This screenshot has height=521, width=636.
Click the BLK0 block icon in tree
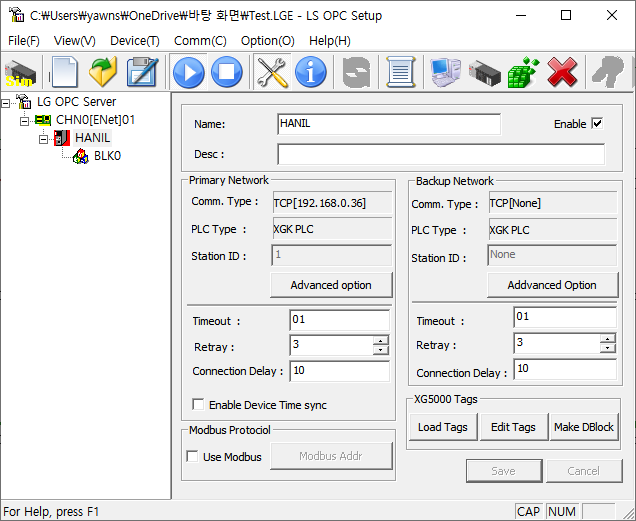coord(81,156)
